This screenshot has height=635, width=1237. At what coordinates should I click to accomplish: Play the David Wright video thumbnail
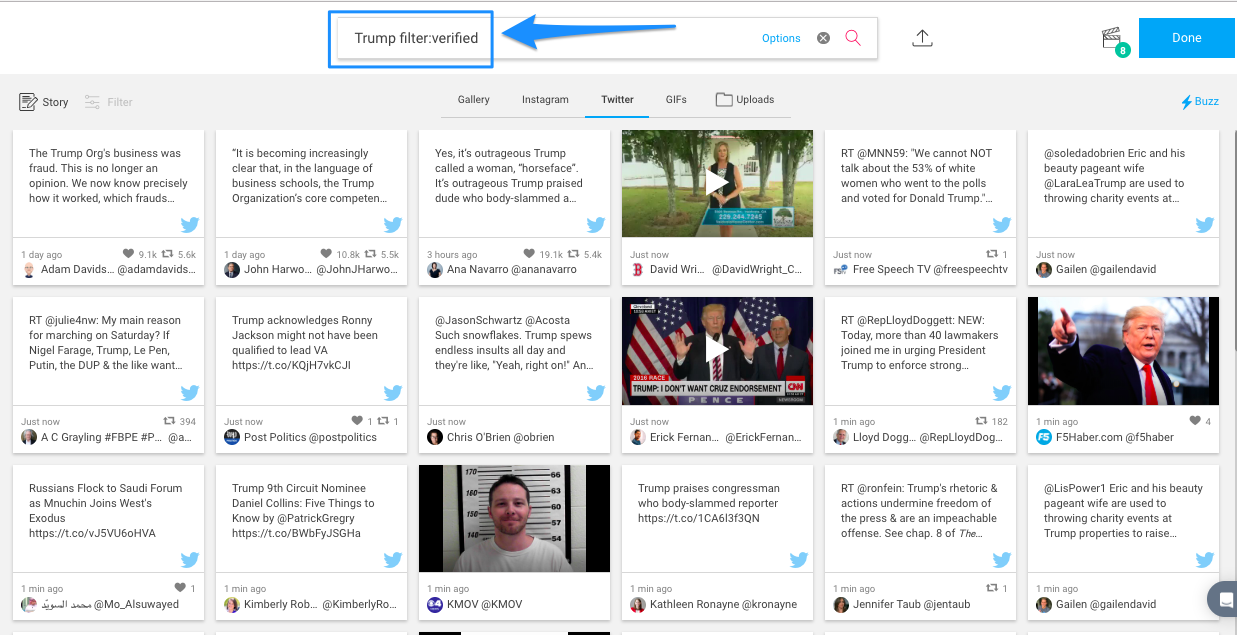click(717, 183)
